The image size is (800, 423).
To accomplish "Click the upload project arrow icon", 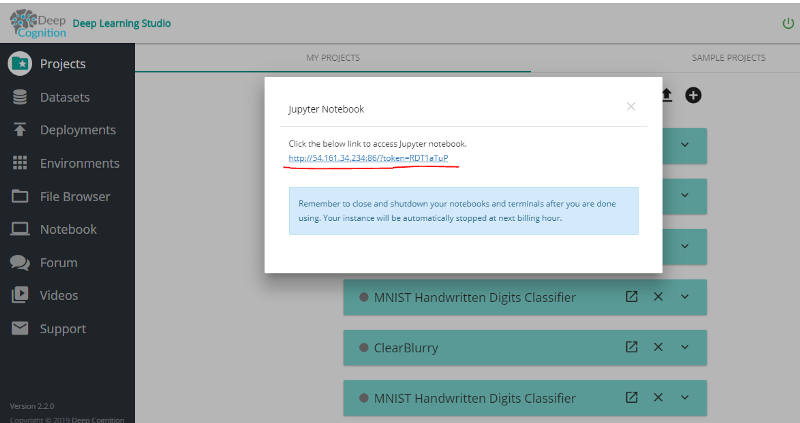I will pos(666,95).
